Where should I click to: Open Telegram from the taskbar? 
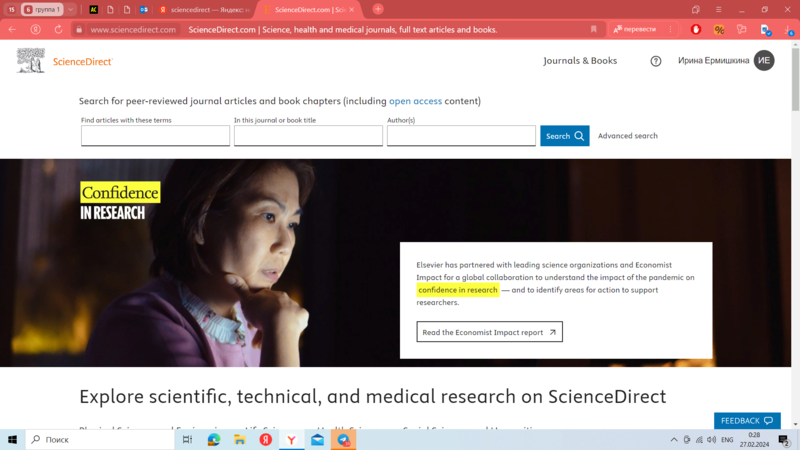(343, 439)
